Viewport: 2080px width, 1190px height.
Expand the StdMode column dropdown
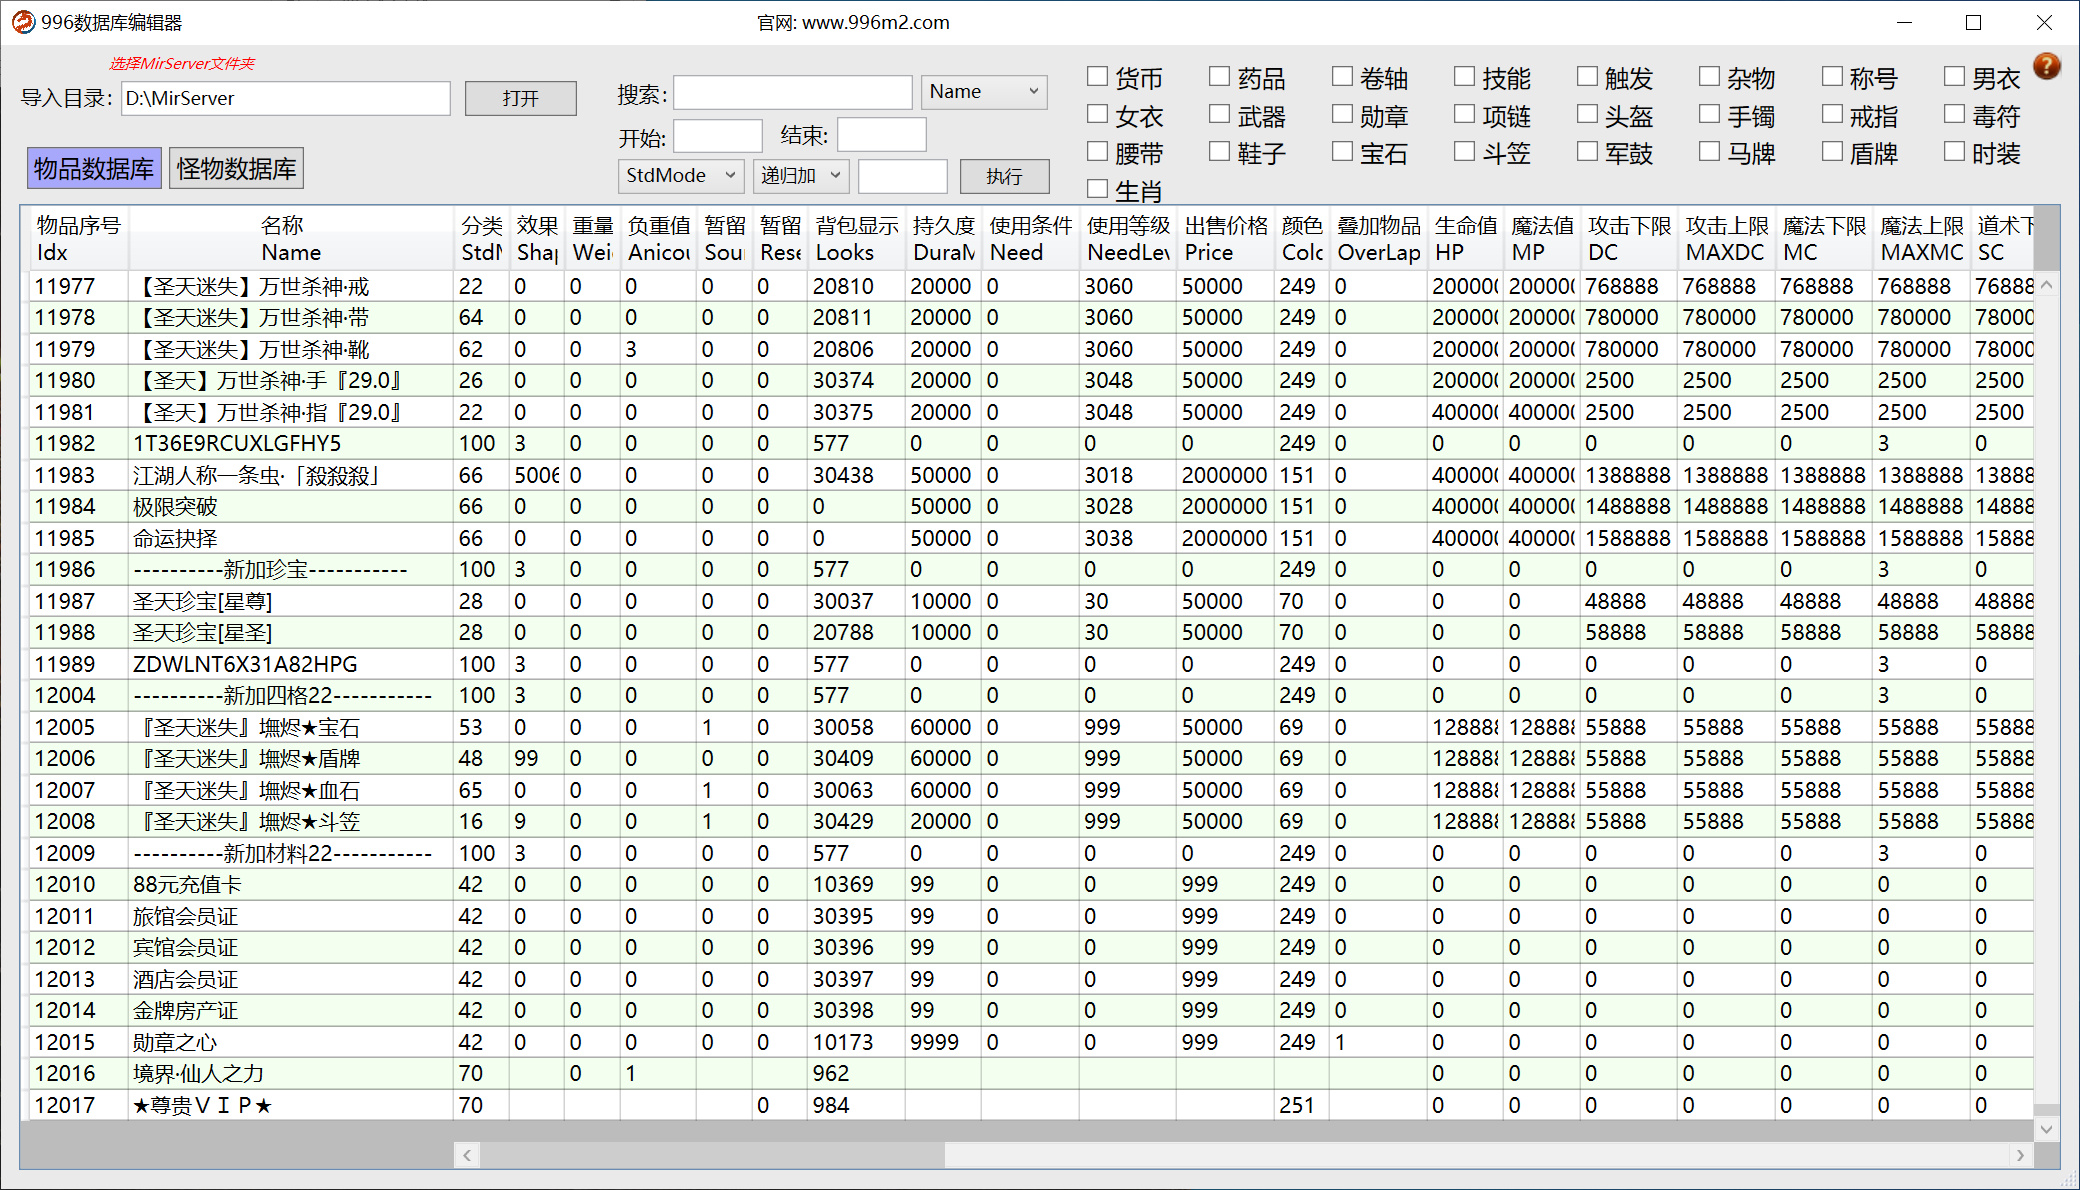[681, 176]
